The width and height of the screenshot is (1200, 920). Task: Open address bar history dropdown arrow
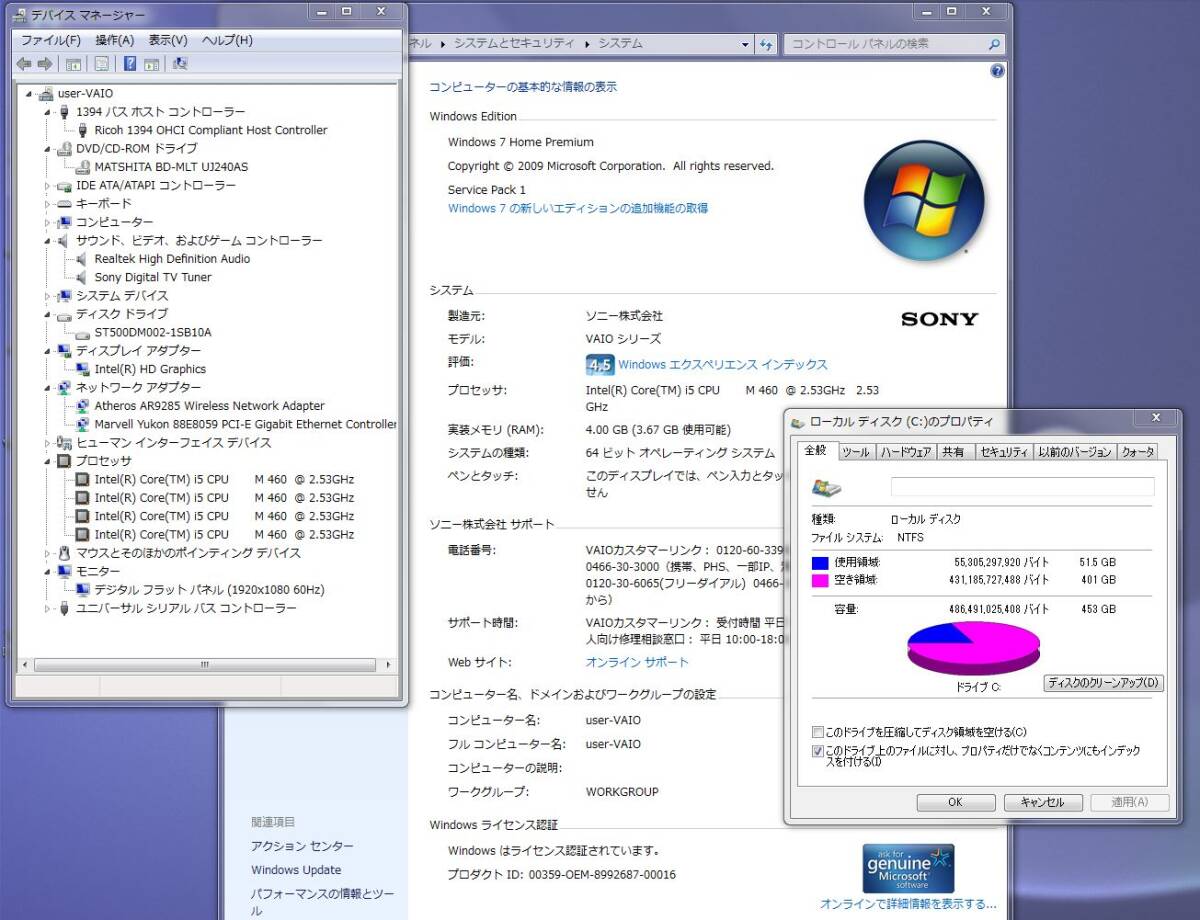746,44
